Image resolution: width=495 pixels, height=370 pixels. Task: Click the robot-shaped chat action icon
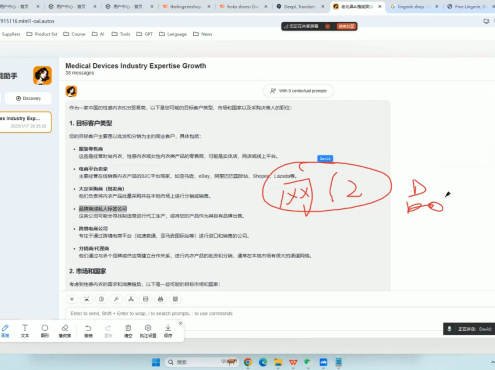click(160, 299)
